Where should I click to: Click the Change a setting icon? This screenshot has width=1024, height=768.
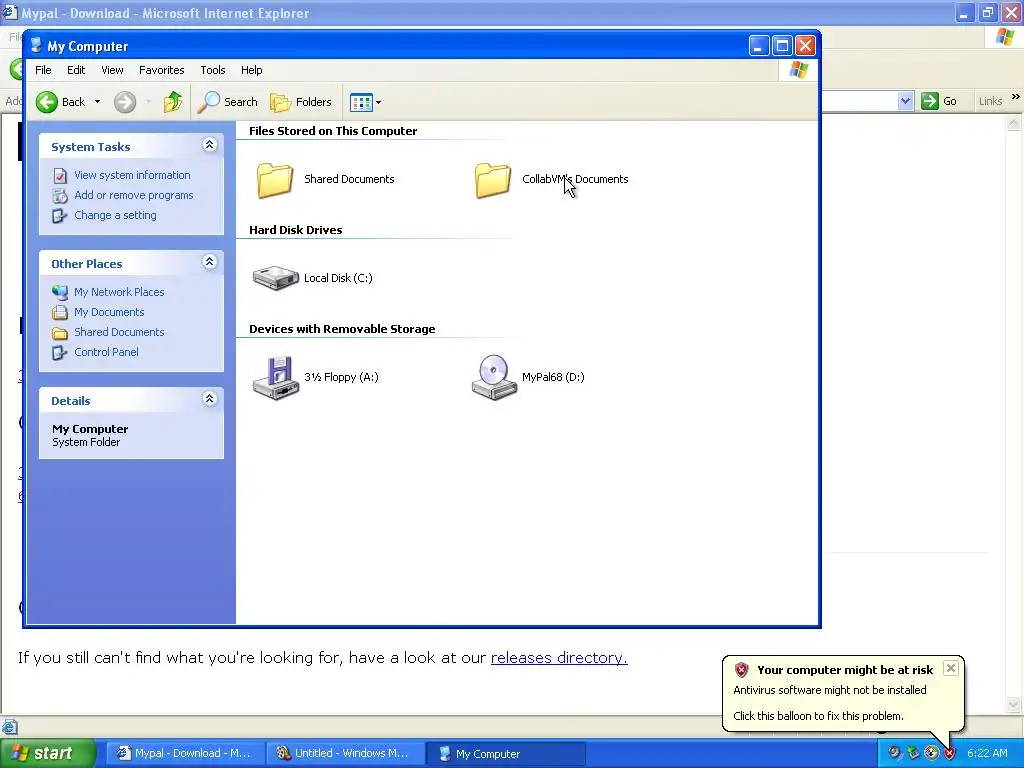coord(60,216)
